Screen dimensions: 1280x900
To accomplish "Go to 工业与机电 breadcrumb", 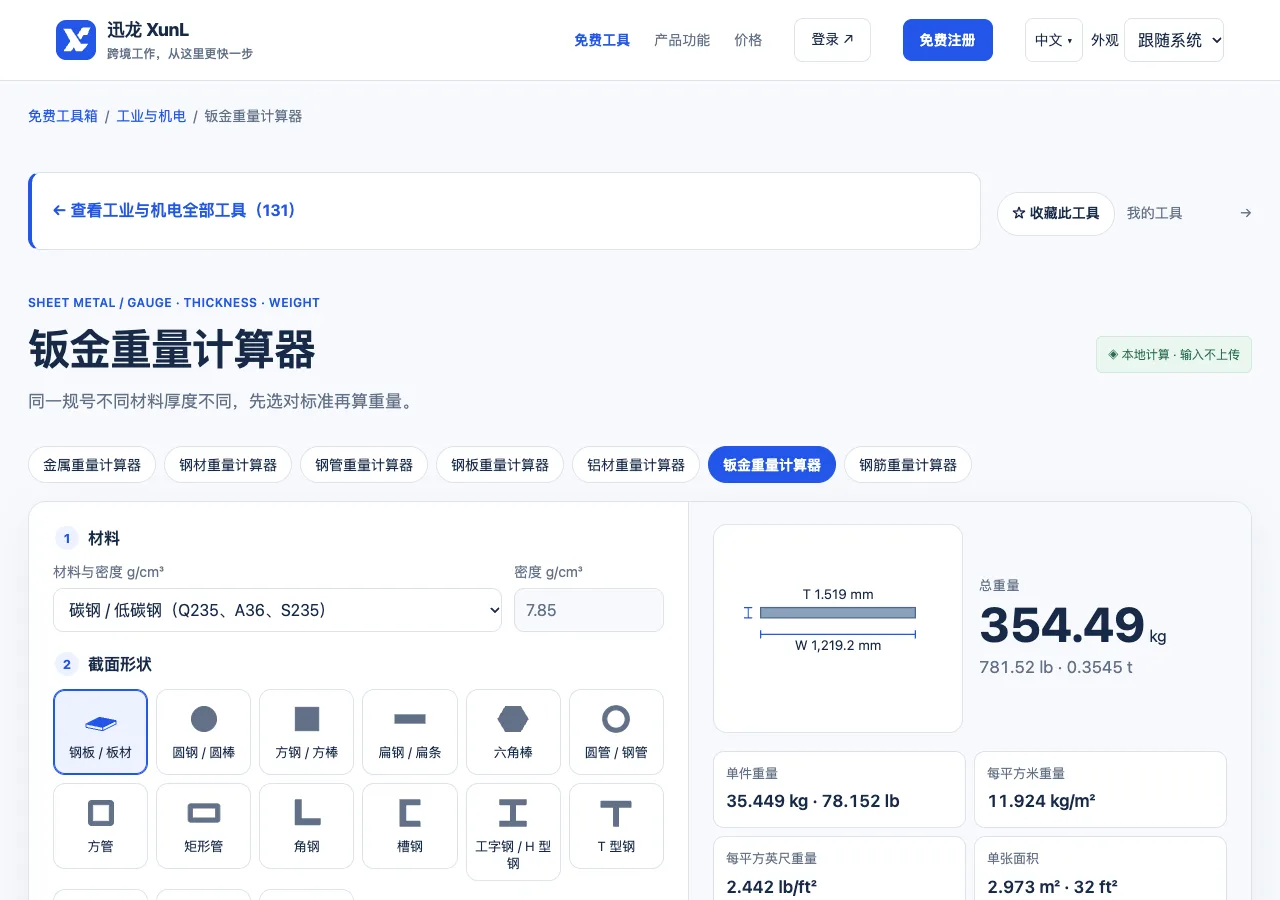I will click(151, 116).
